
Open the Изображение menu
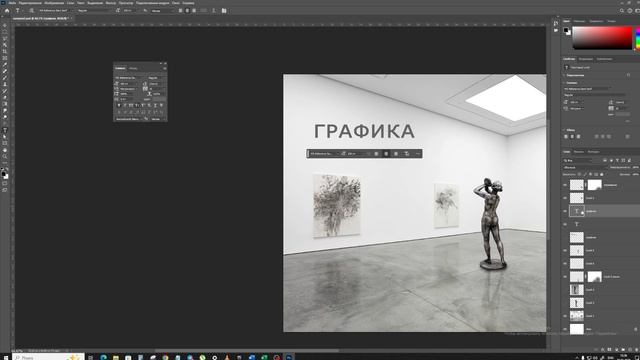click(54, 2)
